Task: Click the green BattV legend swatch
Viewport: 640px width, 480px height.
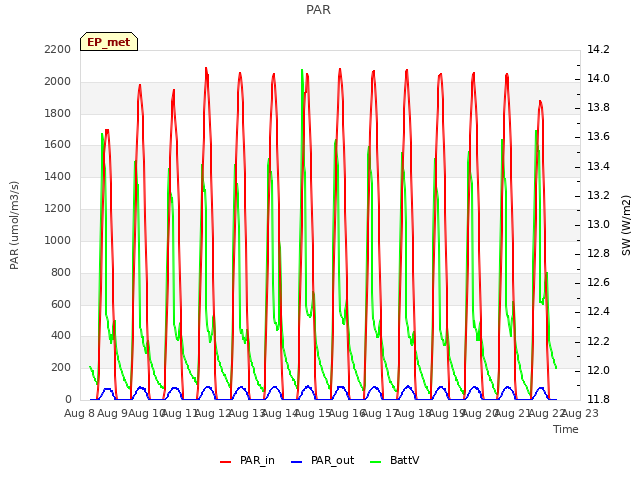Action: click(x=376, y=462)
